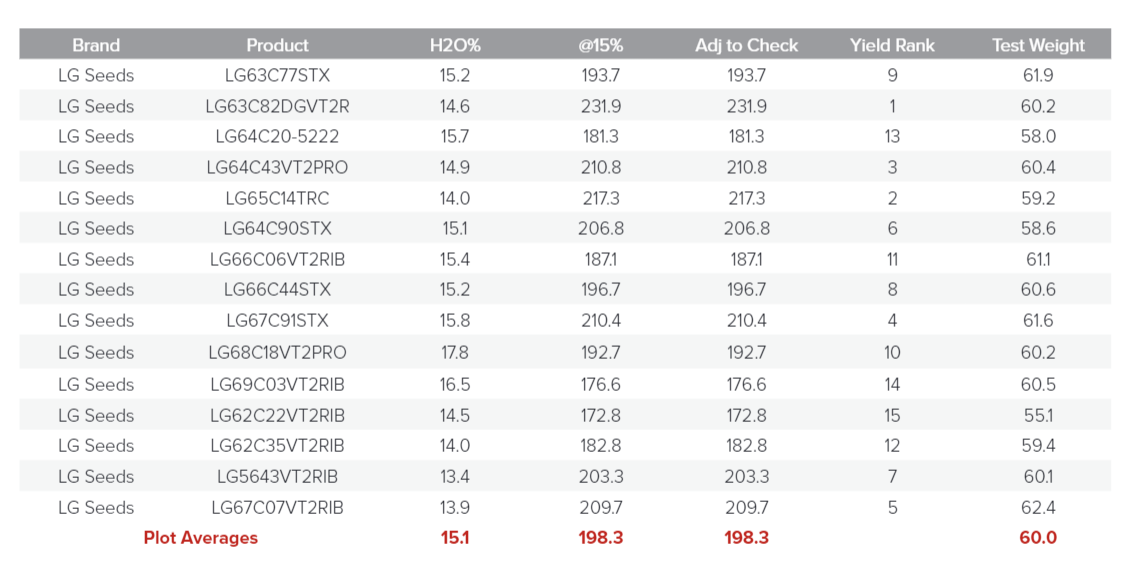Click the Test Weight column header
1143x566 pixels.
(x=1038, y=45)
